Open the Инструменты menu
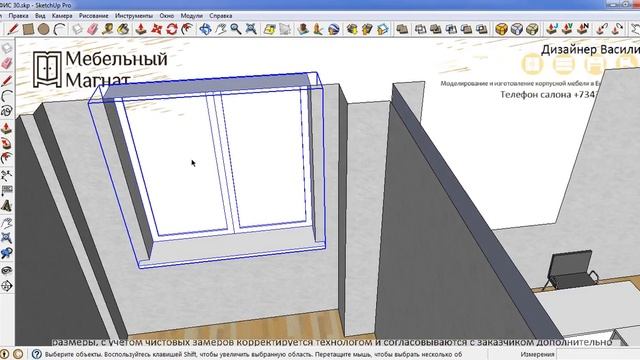 (x=134, y=16)
